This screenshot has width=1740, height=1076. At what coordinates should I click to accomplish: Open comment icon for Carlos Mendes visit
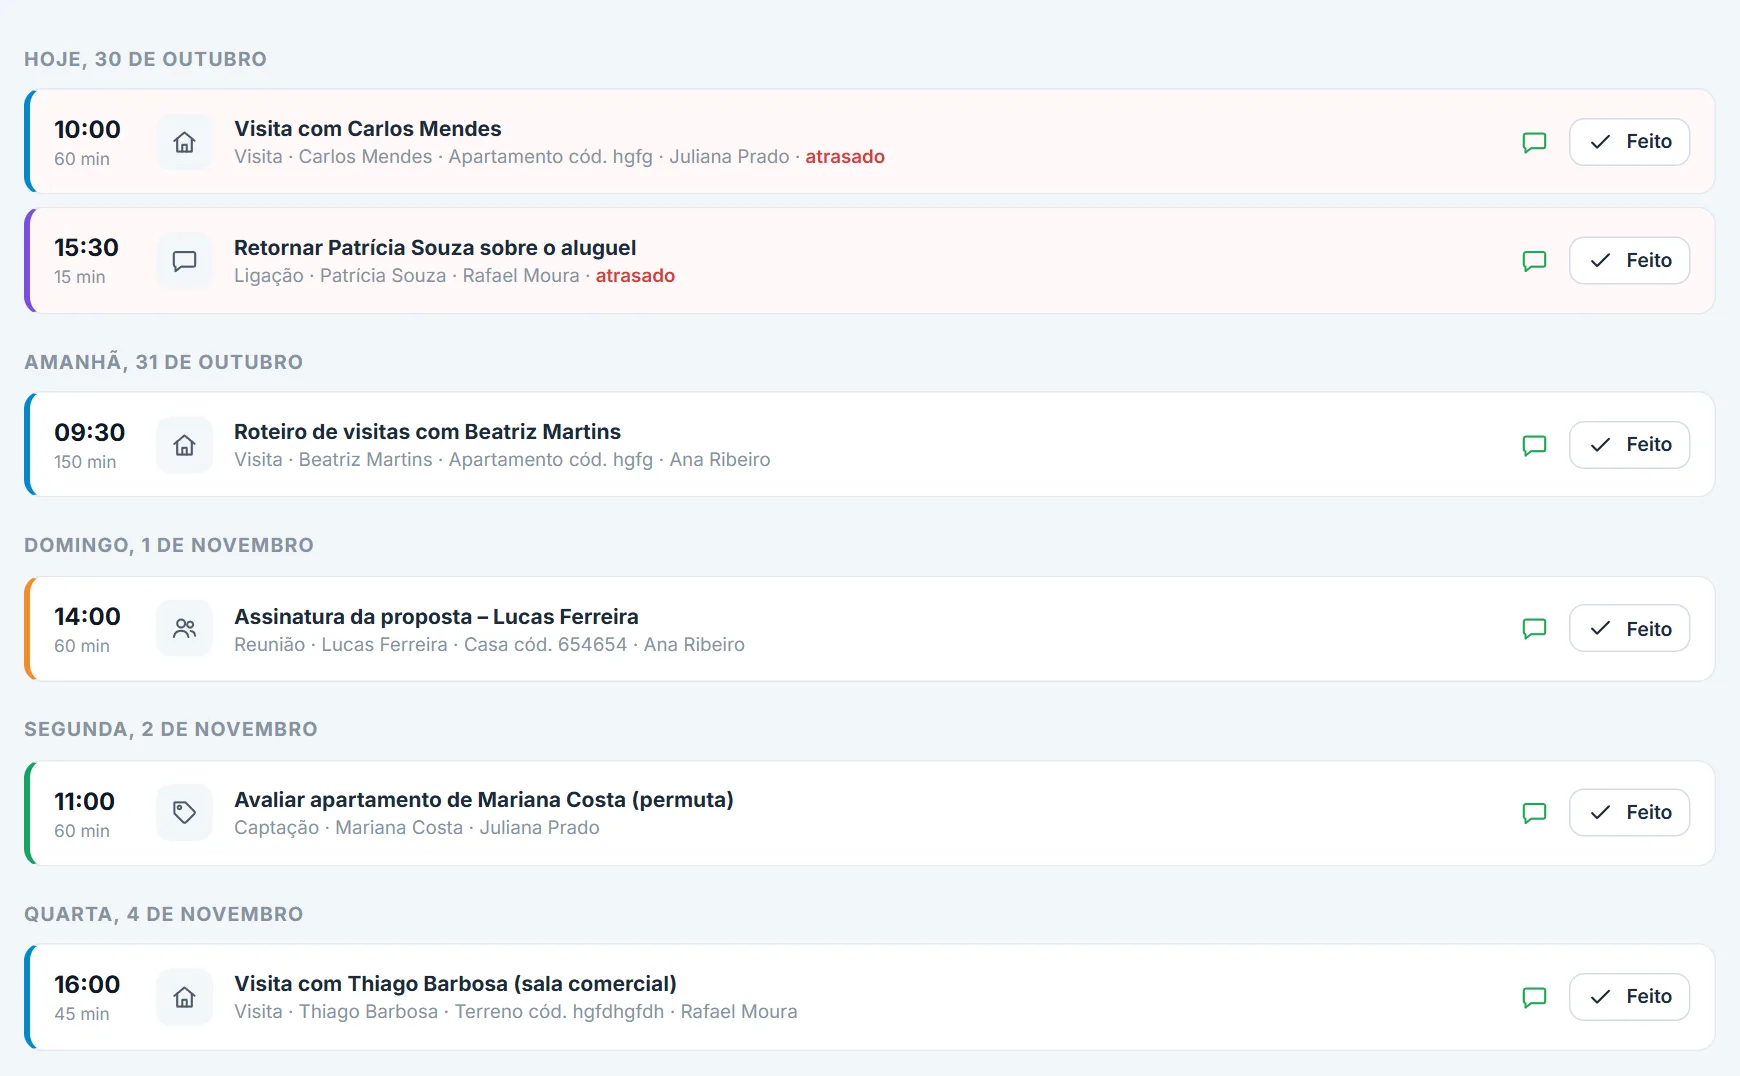[1534, 142]
